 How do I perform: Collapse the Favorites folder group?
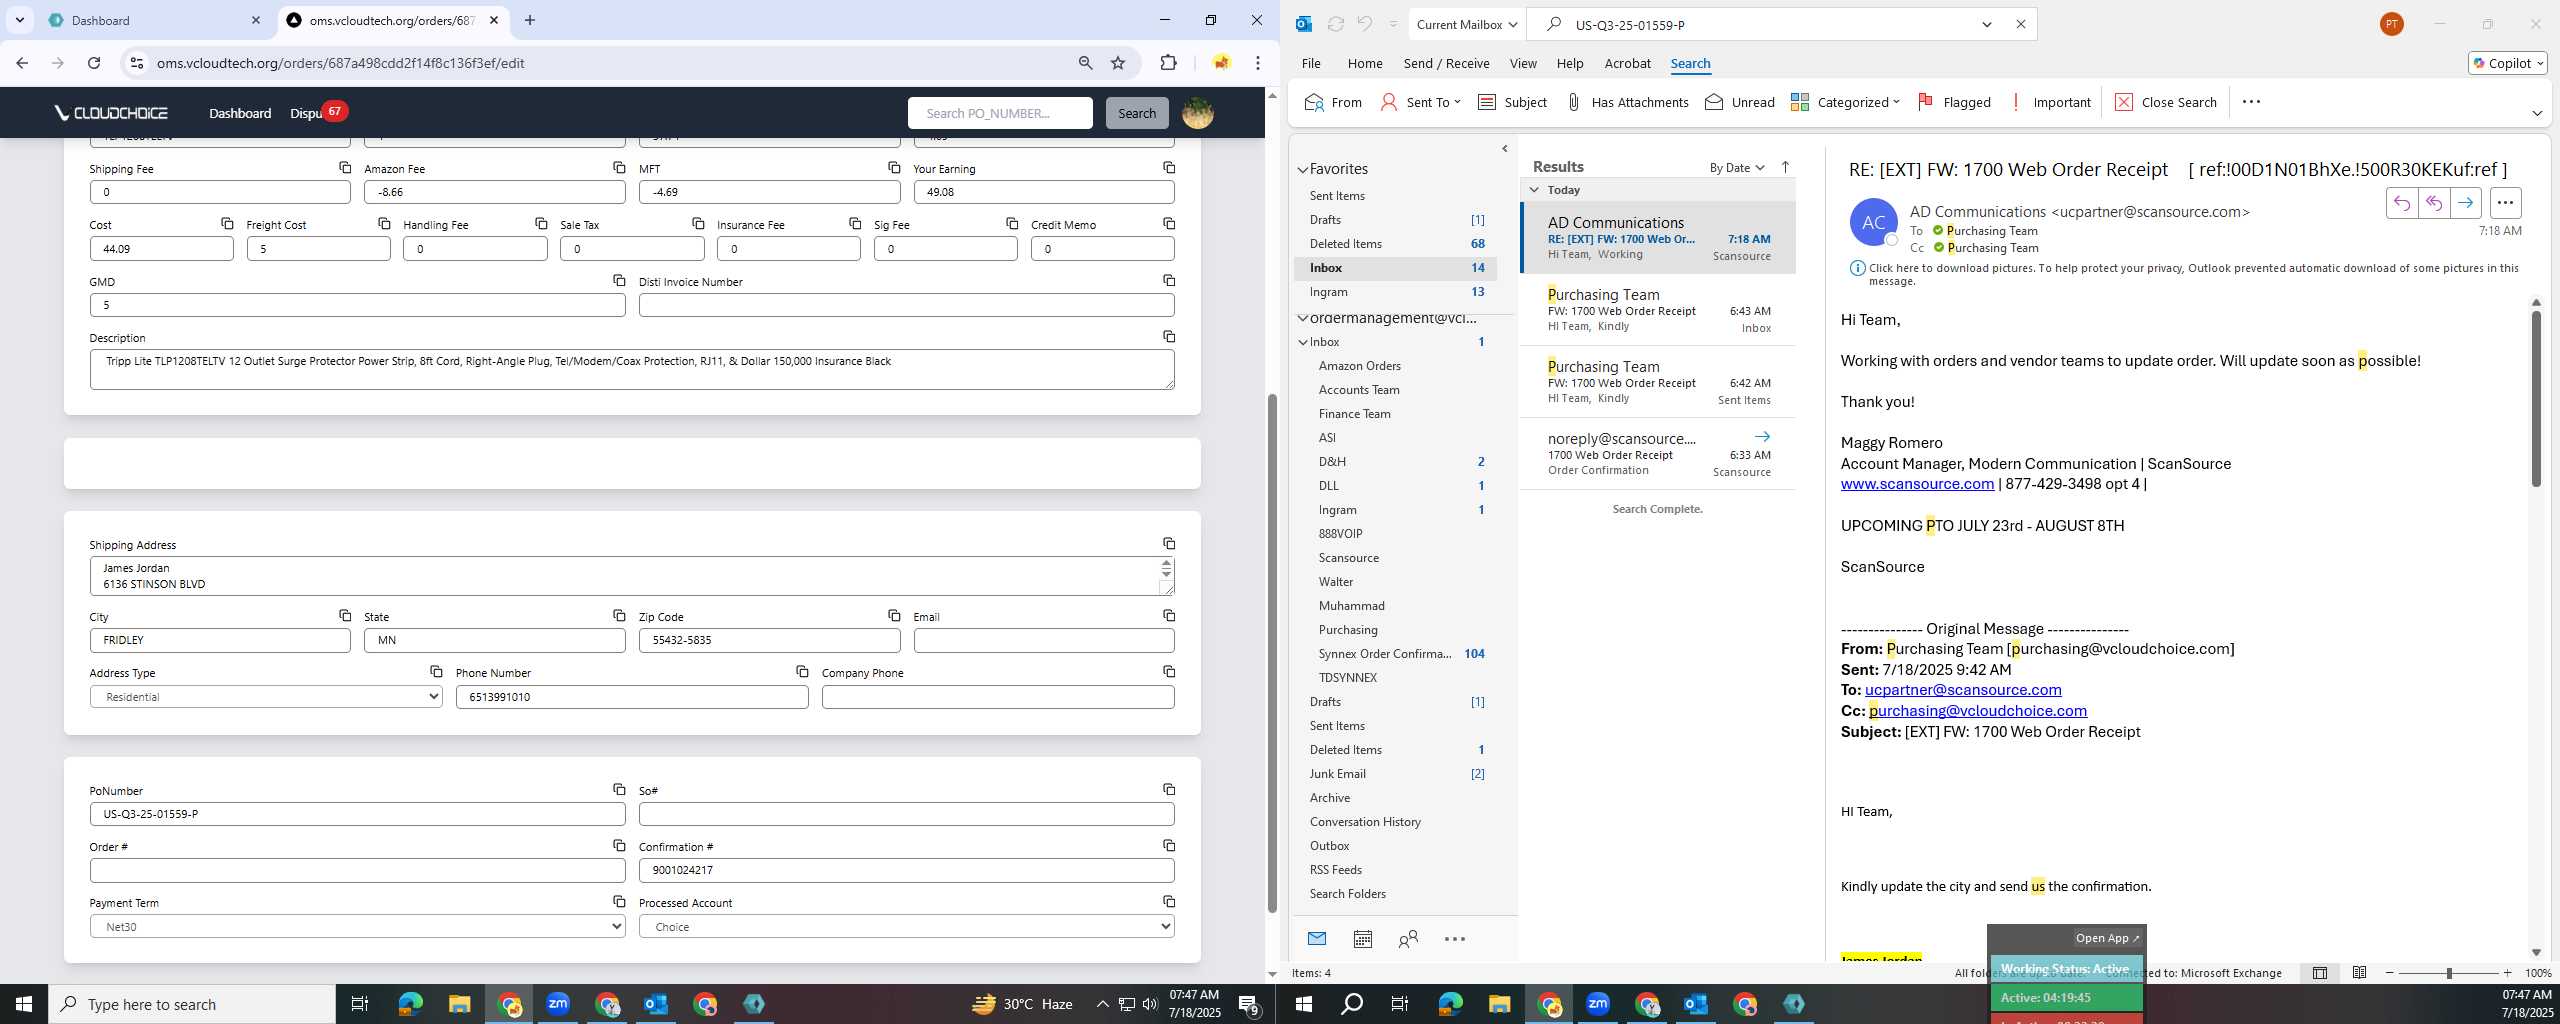coord(1303,169)
